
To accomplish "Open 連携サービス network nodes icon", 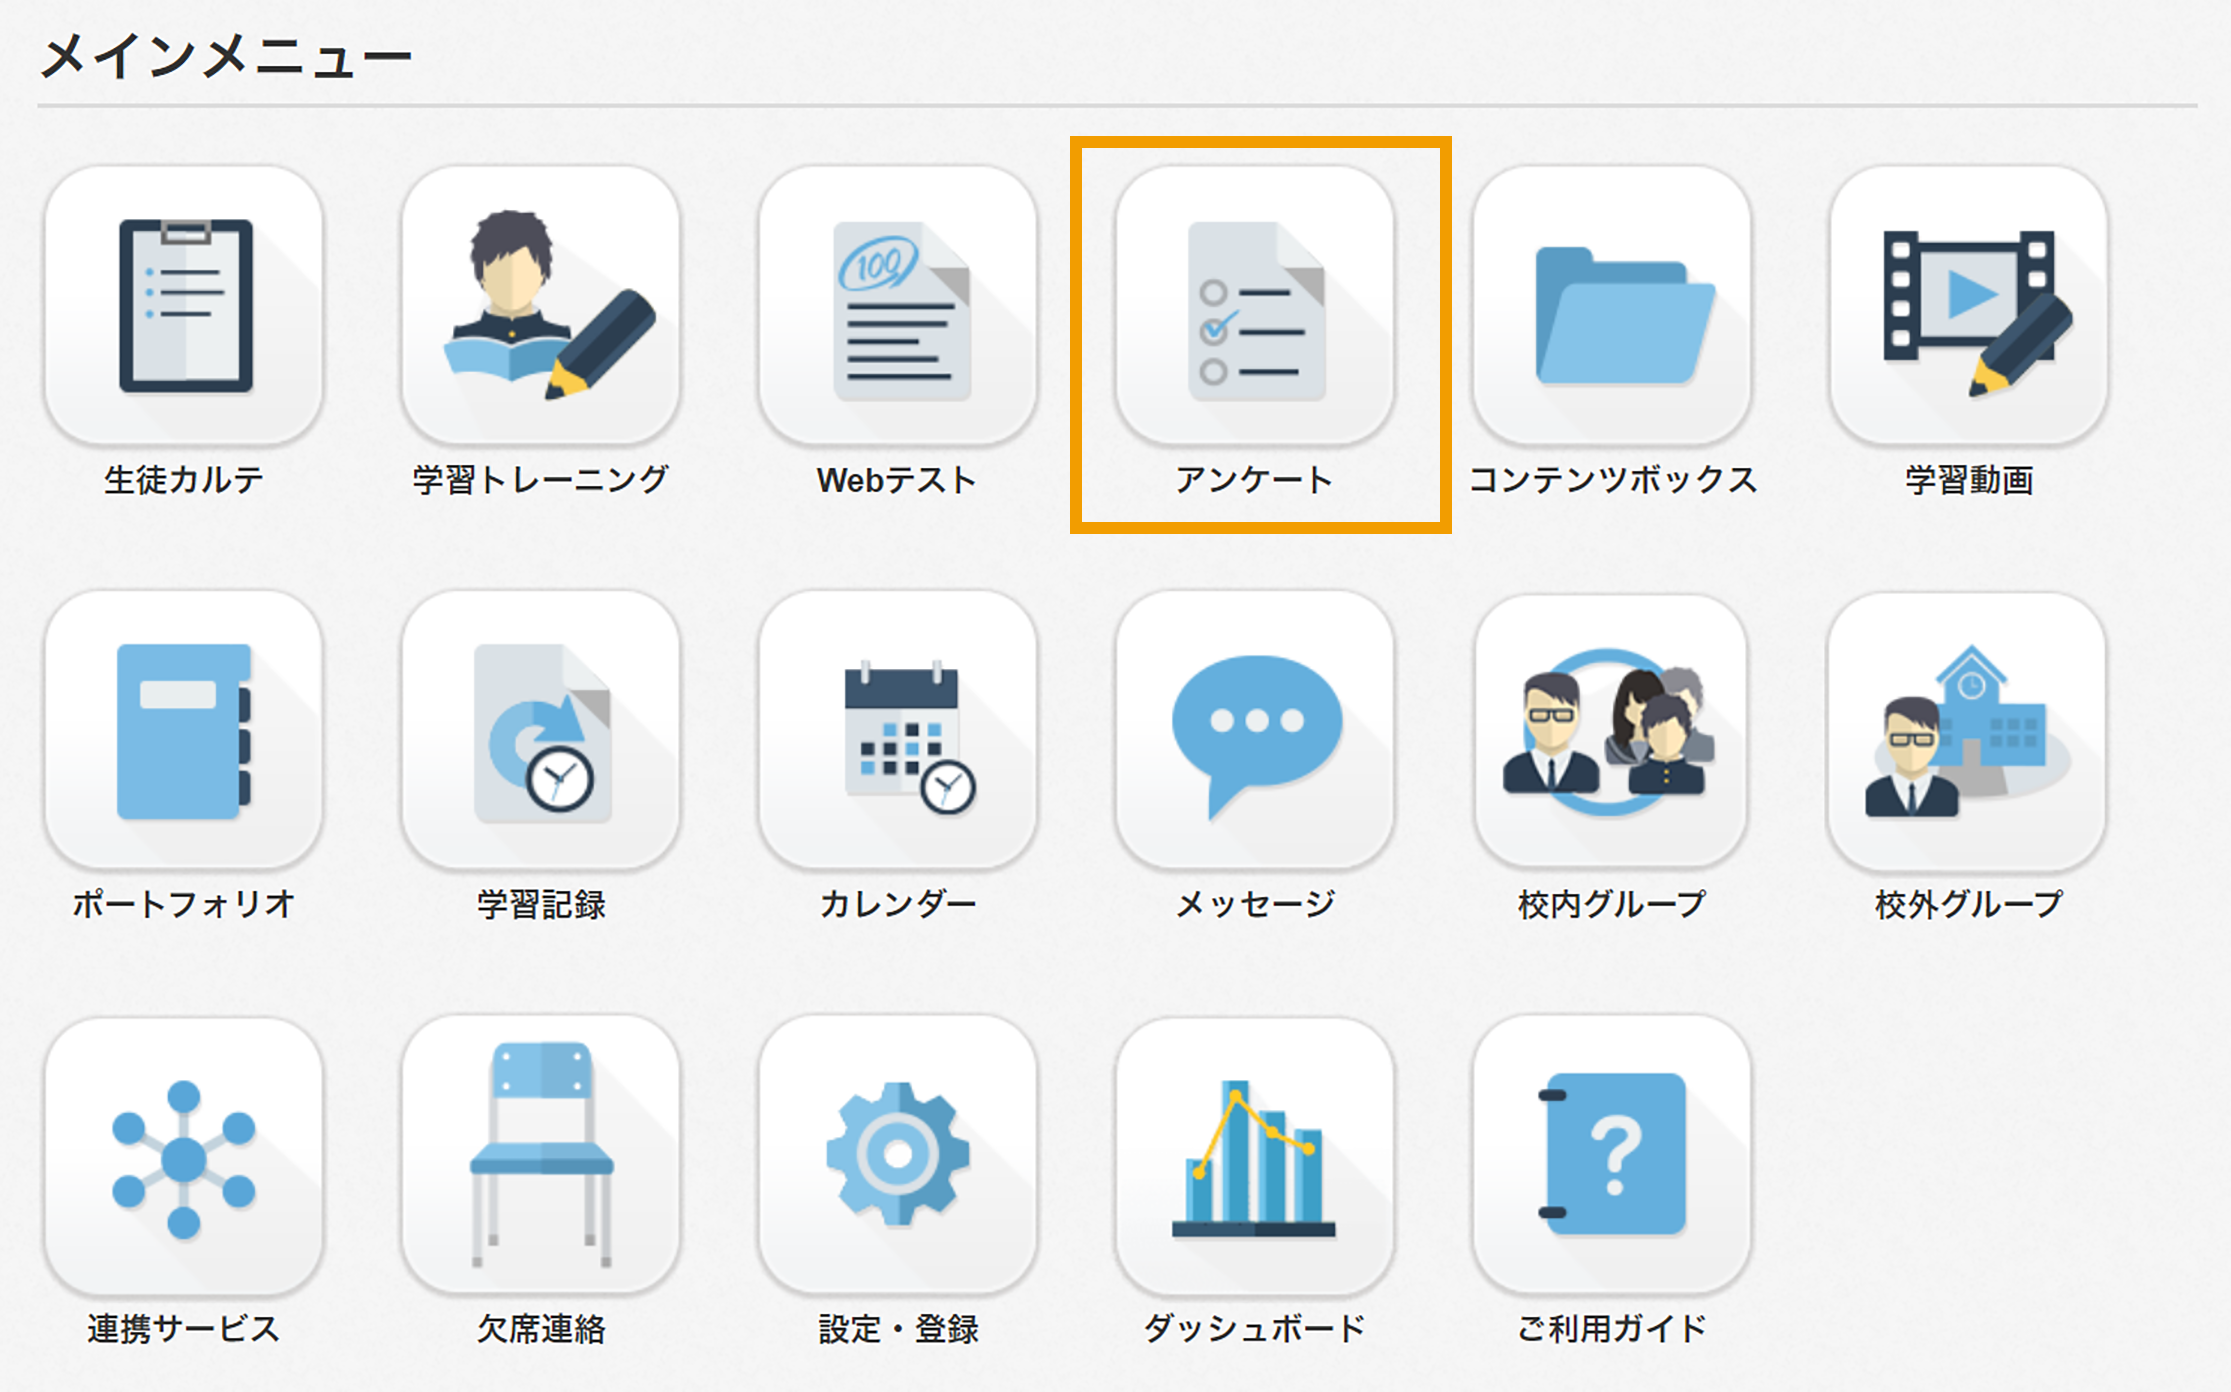I will tap(184, 1155).
